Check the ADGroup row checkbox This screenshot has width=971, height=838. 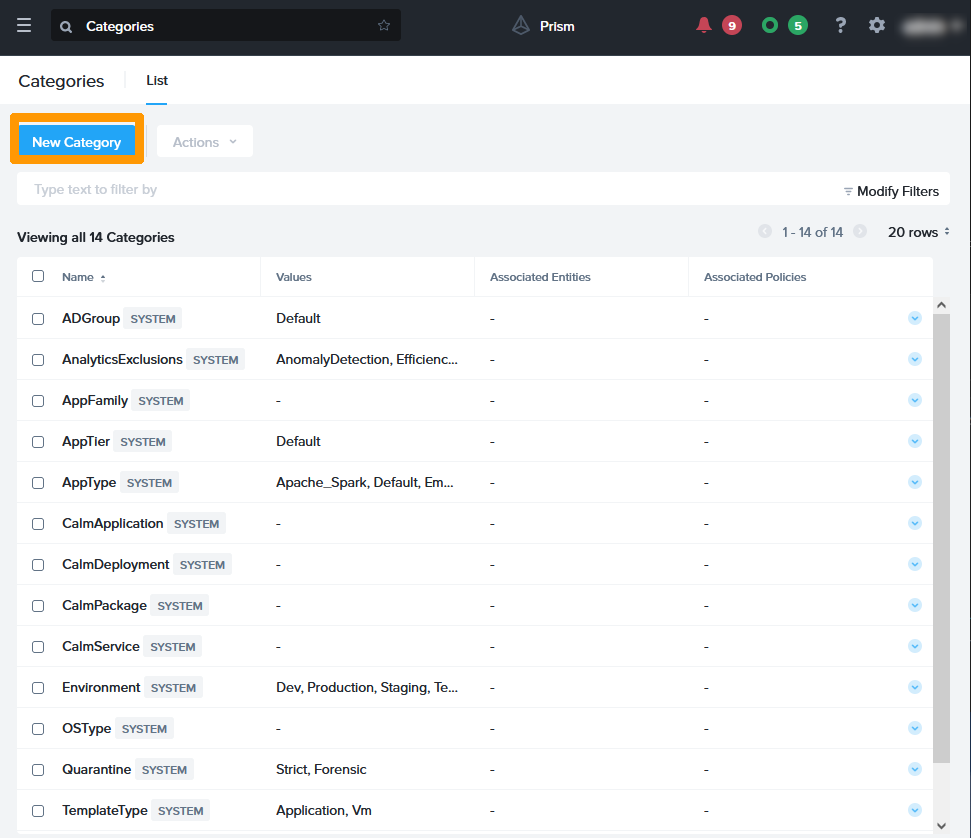[38, 319]
